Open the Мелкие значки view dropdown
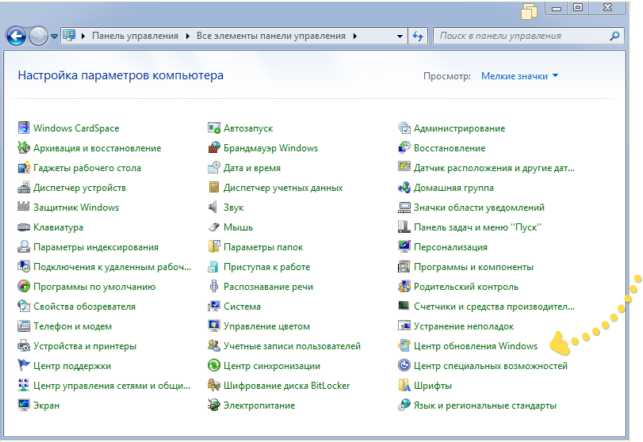 click(x=520, y=76)
